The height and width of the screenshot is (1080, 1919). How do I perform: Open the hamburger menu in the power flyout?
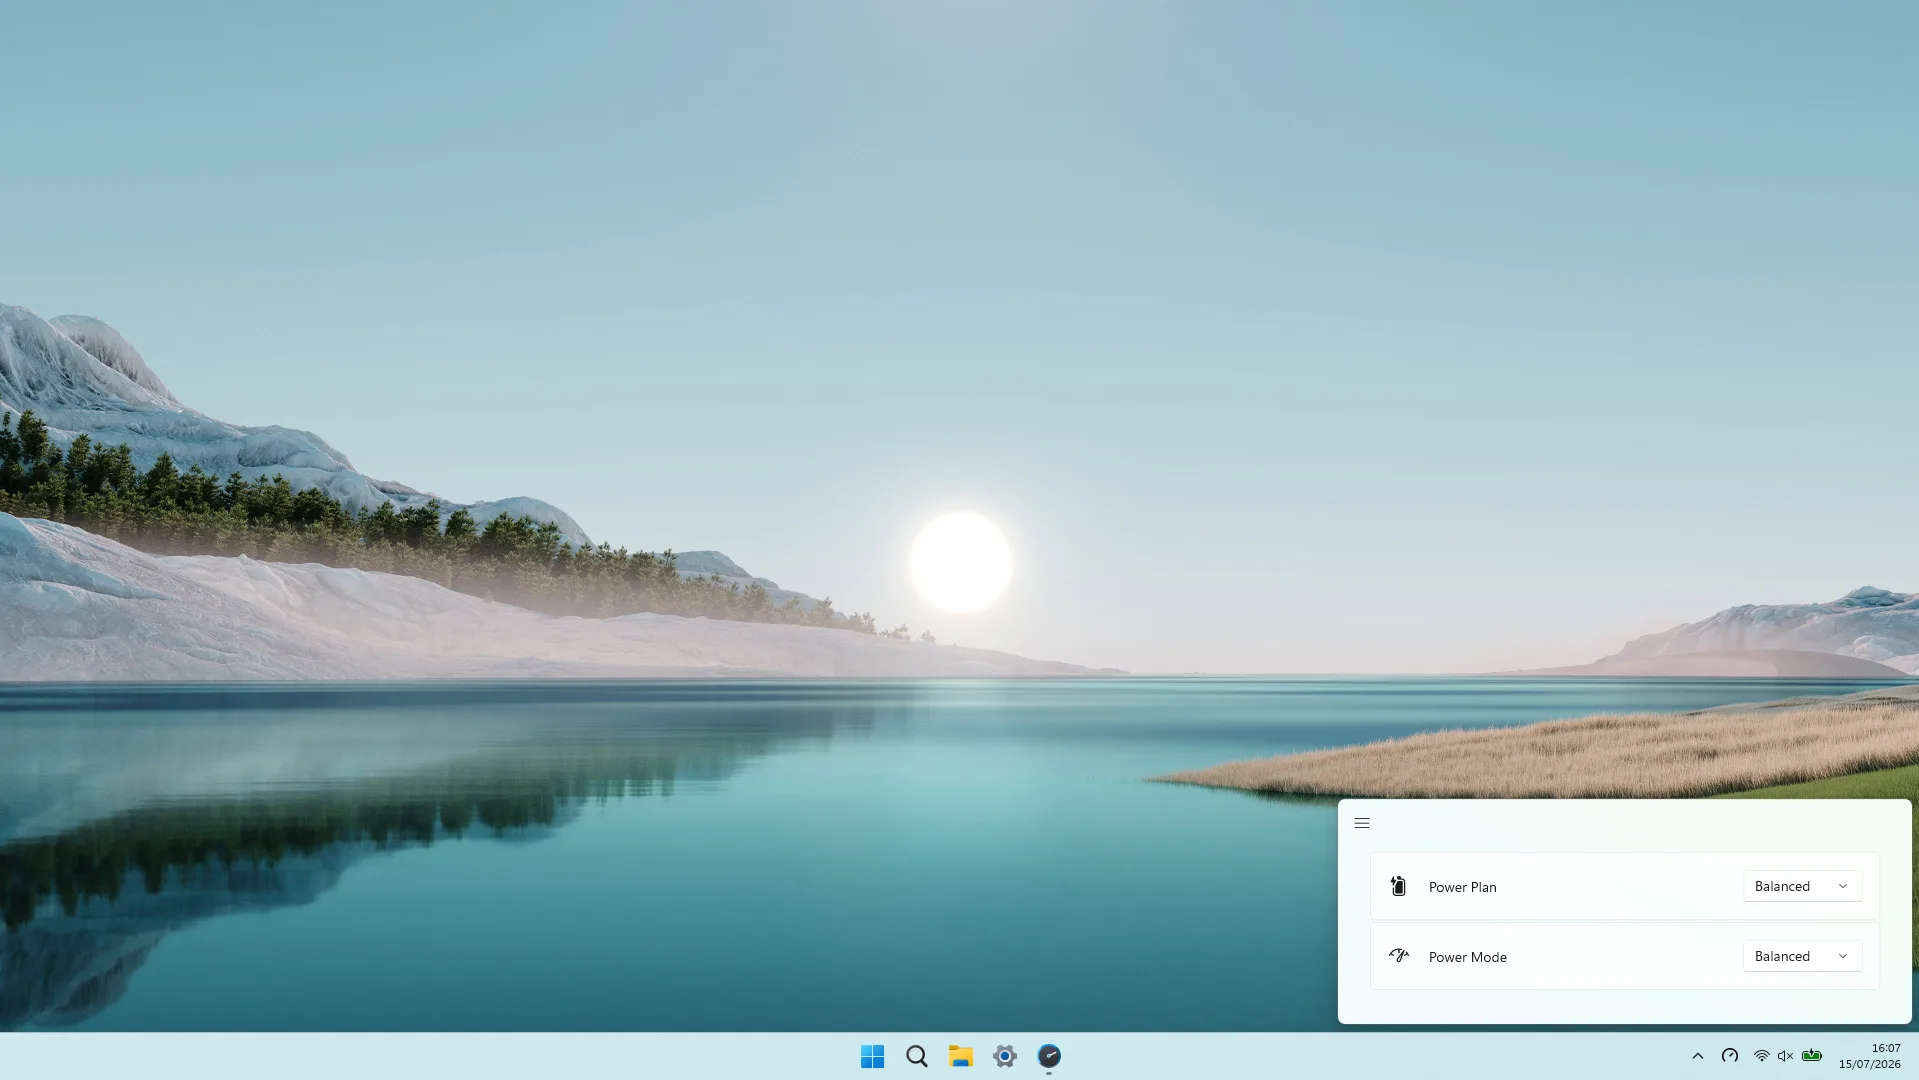pyautogui.click(x=1362, y=823)
